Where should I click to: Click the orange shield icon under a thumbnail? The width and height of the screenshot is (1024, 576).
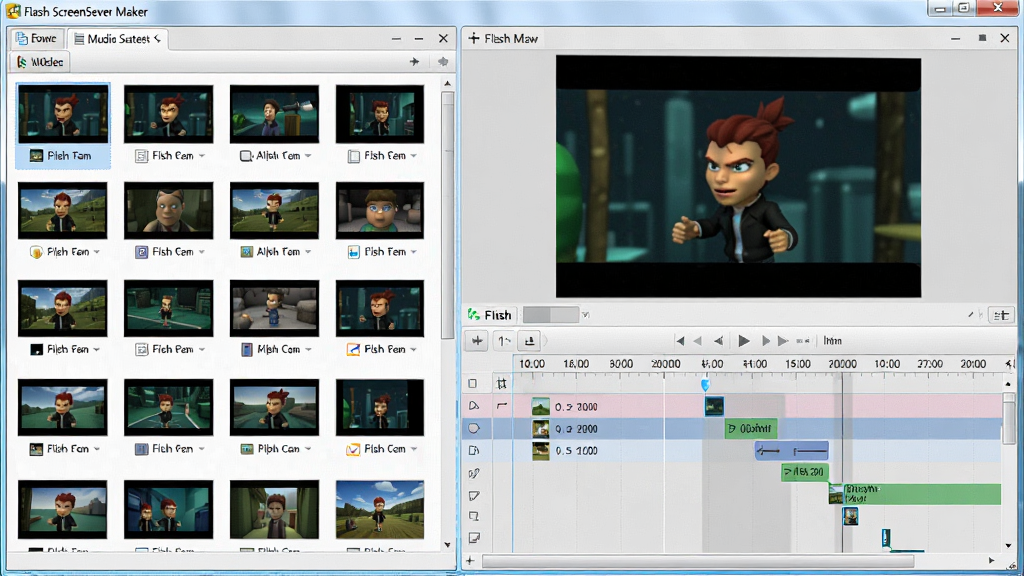pyautogui.click(x=37, y=252)
